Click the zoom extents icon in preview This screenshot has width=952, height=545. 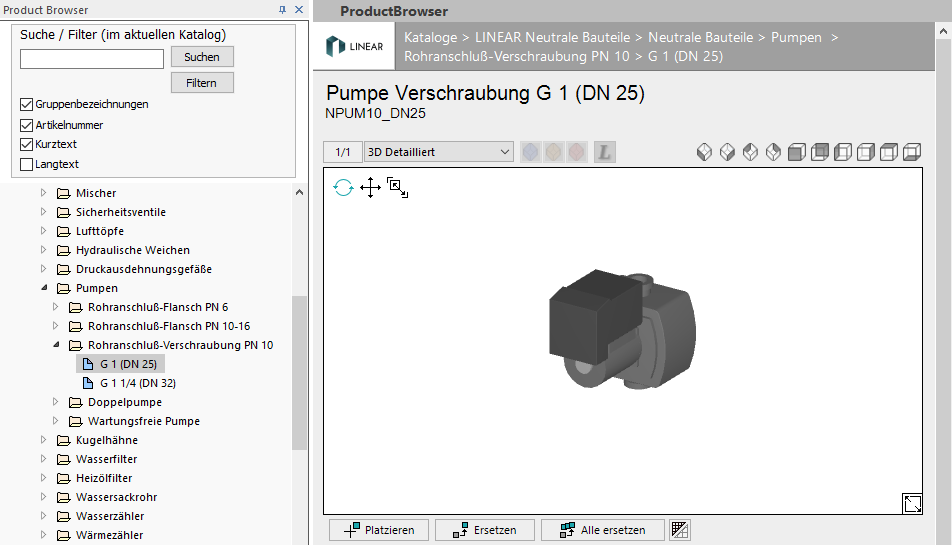point(397,188)
